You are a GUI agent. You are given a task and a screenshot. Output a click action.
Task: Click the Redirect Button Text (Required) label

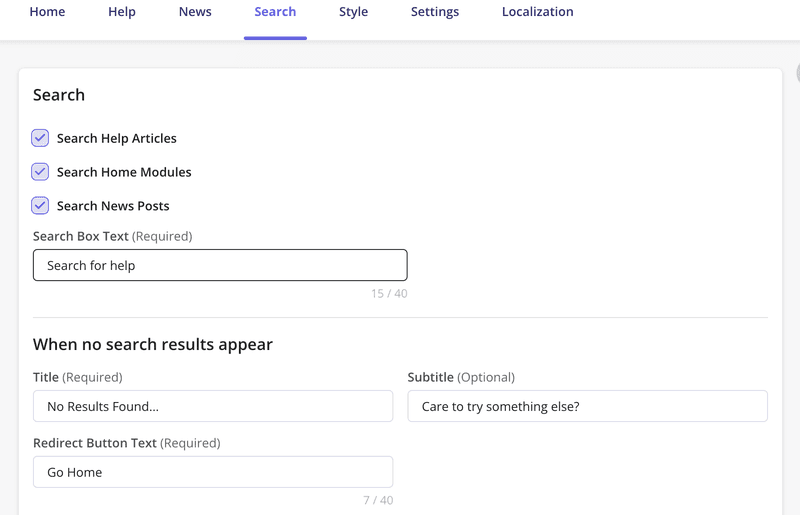[126, 443]
